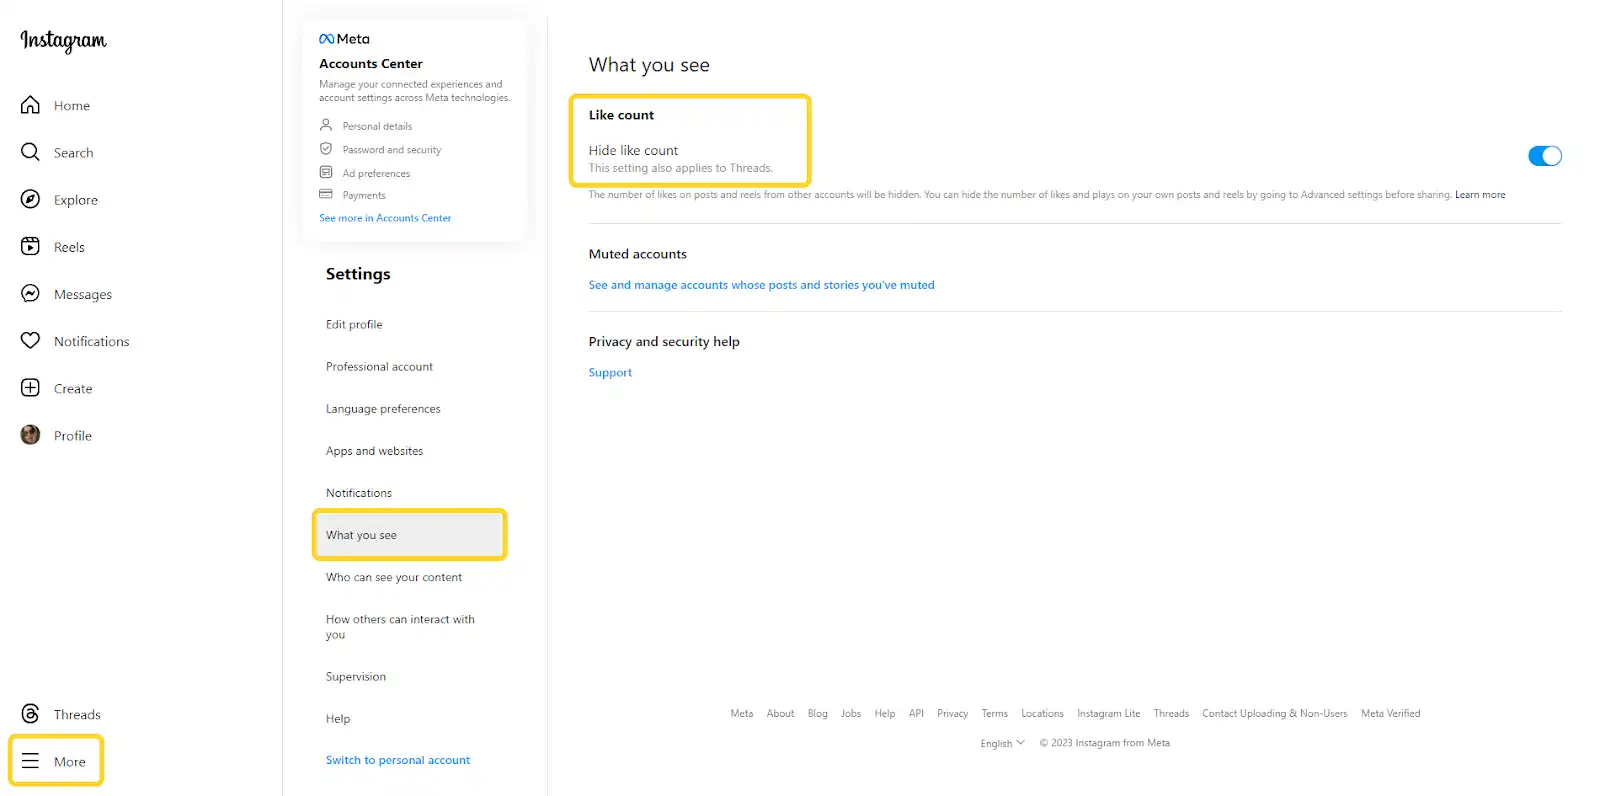The width and height of the screenshot is (1600, 796).
Task: Click the Notifications heart icon
Action: [x=30, y=340]
